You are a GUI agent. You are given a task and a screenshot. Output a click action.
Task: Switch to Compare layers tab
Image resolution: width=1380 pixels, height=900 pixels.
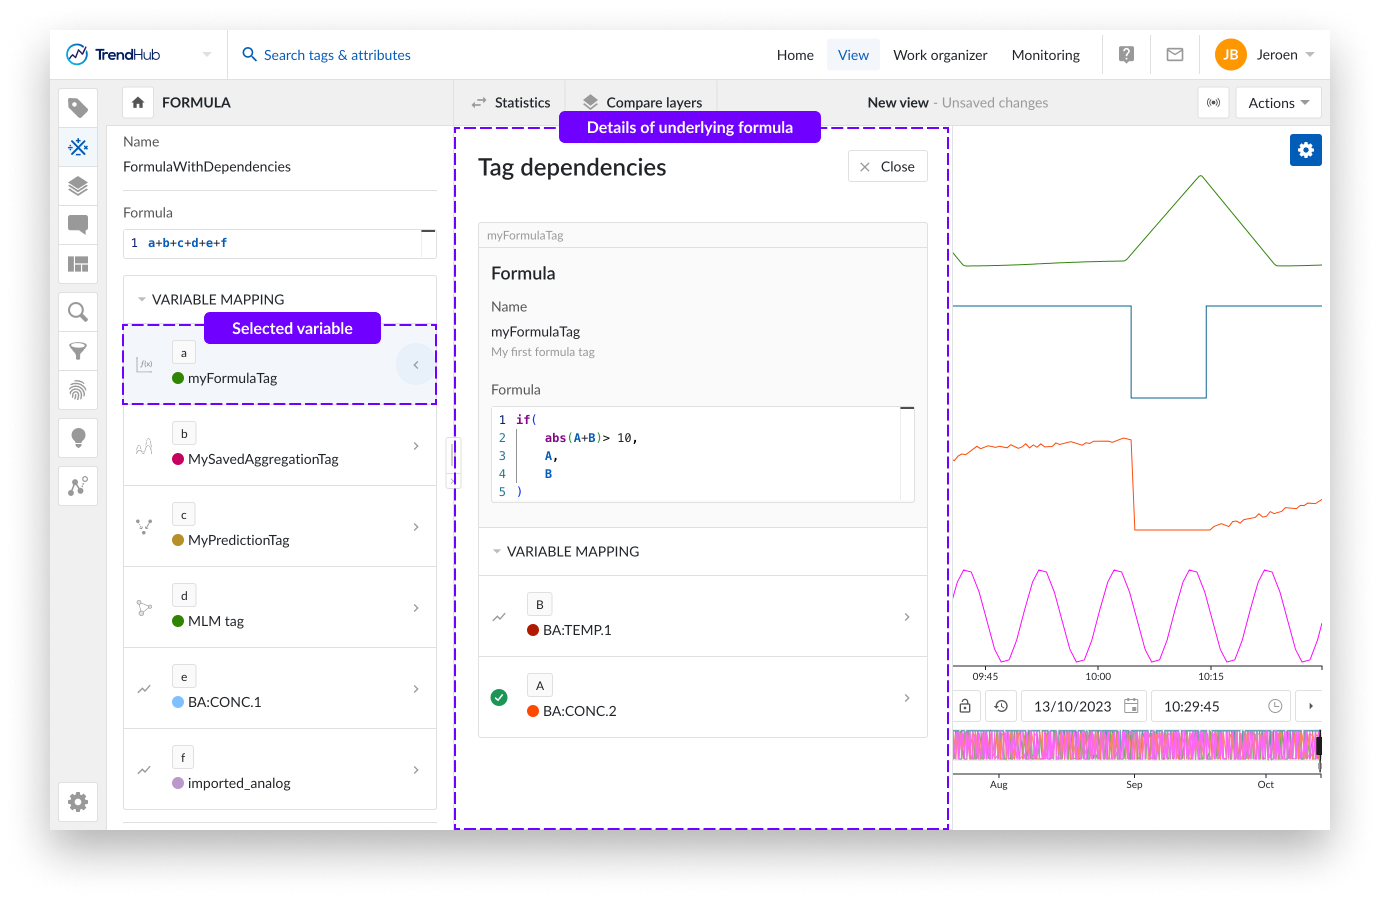[x=642, y=102]
